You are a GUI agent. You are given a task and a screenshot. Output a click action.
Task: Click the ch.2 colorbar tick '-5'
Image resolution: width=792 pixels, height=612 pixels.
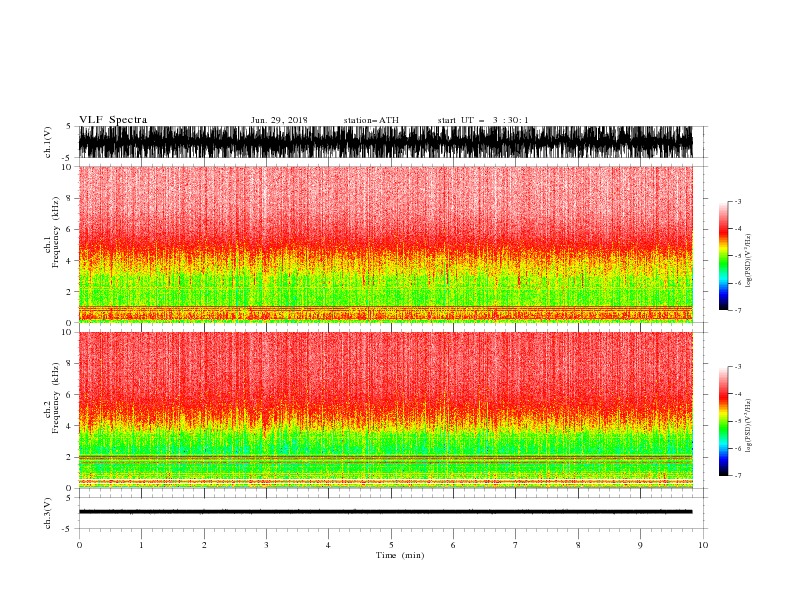pos(737,421)
